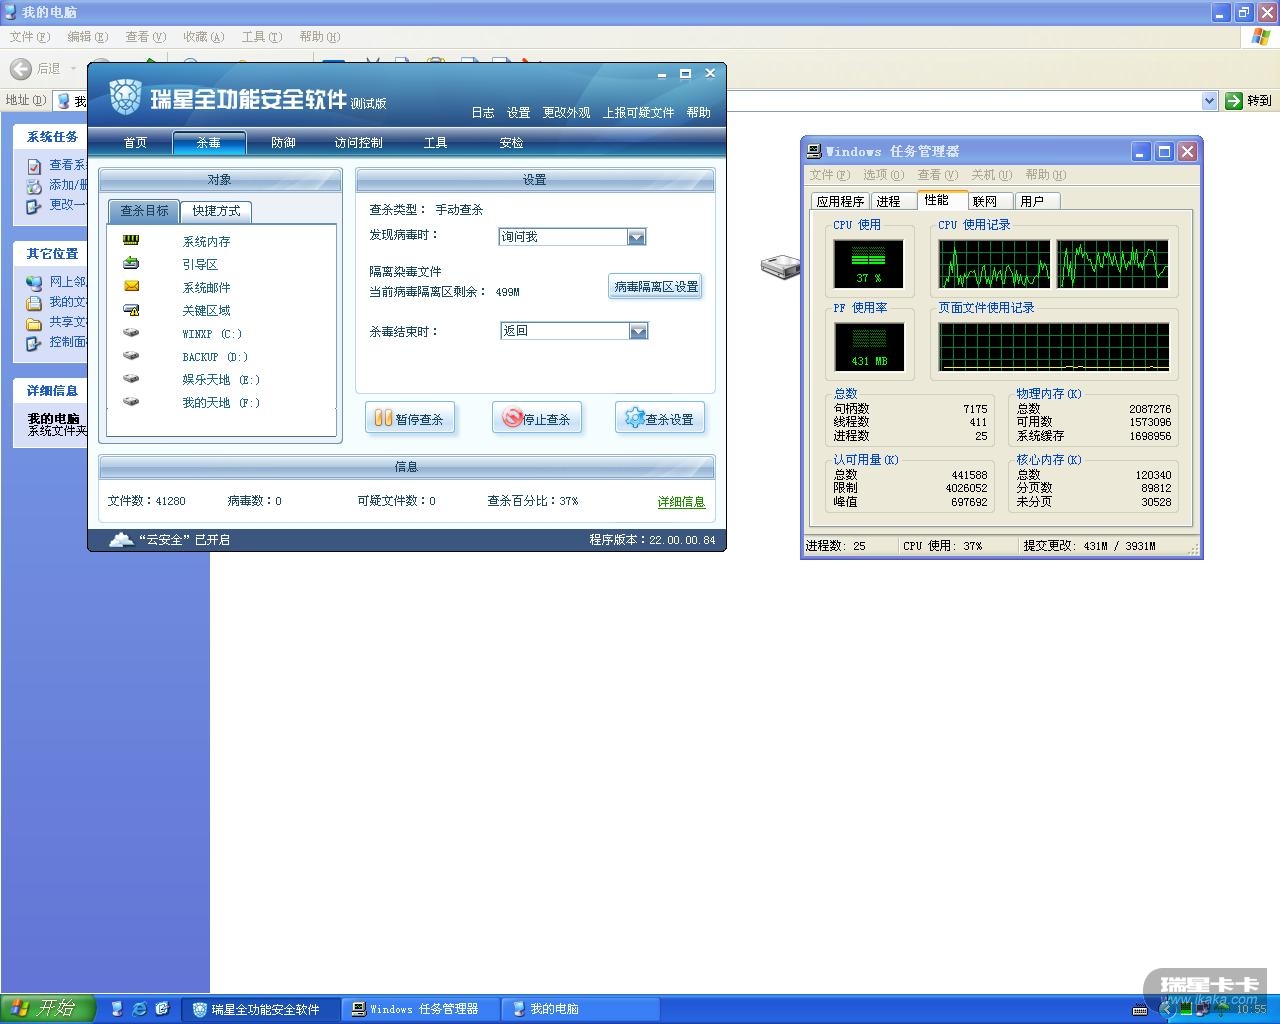
Task: Click the green CPU meter tray icon
Action: click(x=1186, y=1009)
